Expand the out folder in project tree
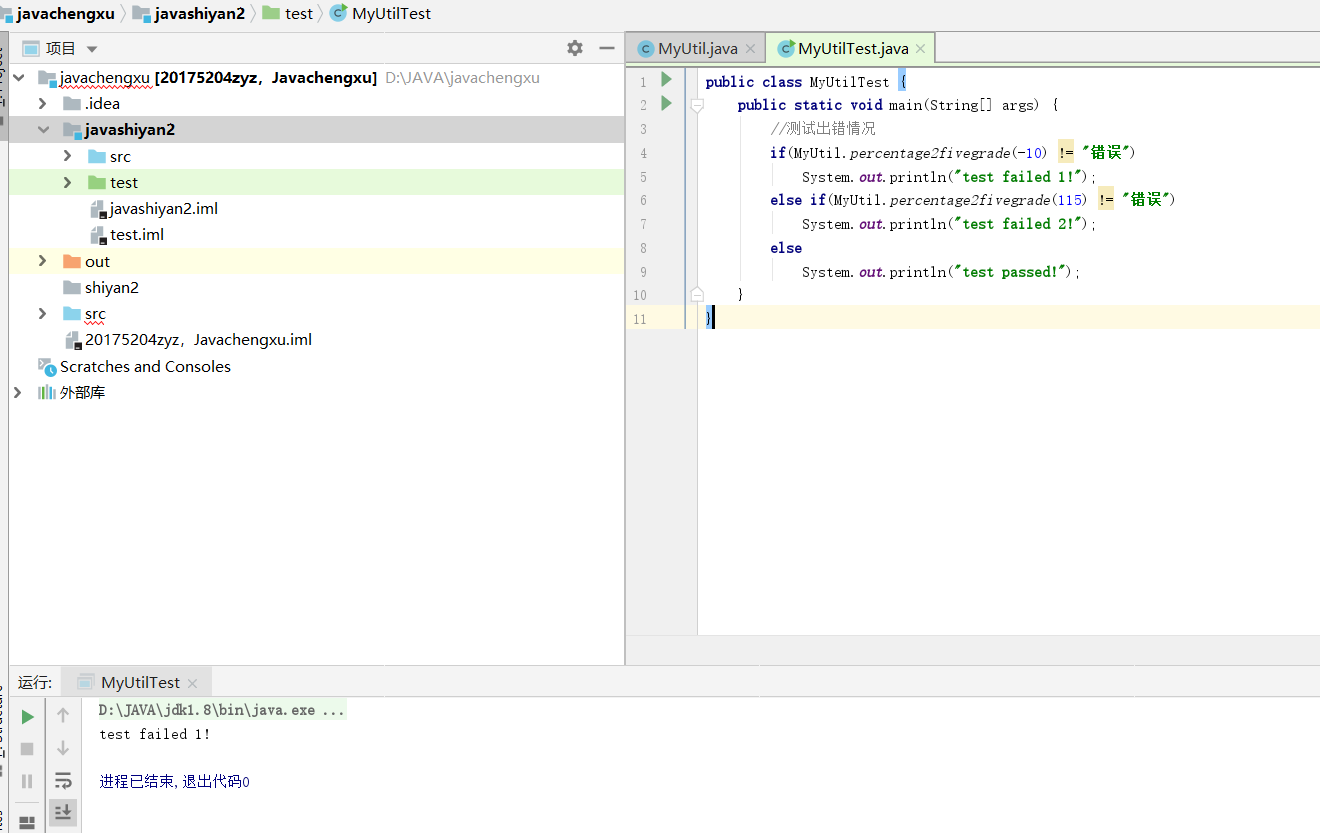The image size is (1320, 833). tap(42, 261)
